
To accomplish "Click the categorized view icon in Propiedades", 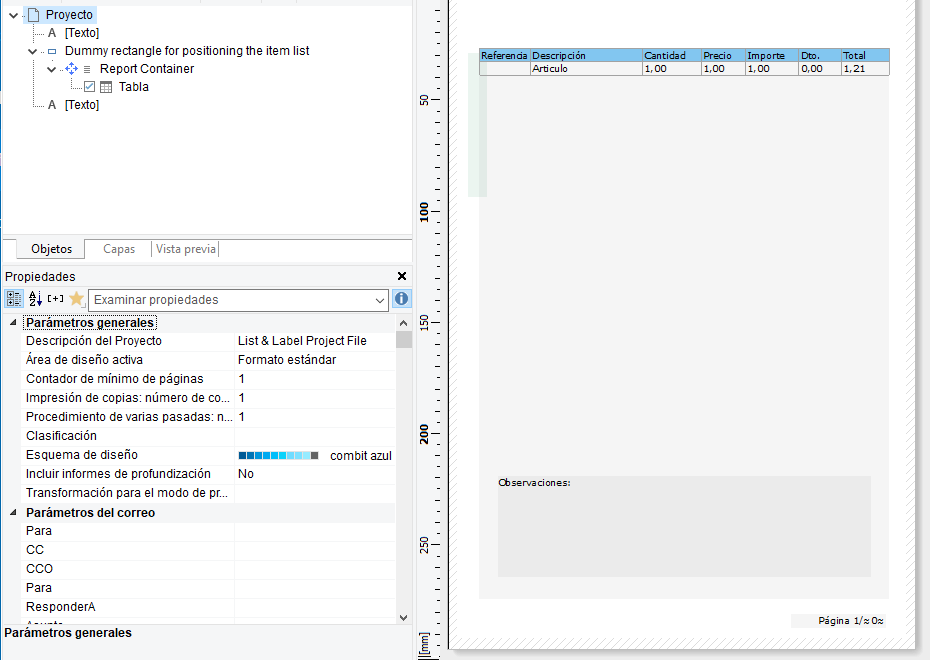I will coord(14,299).
